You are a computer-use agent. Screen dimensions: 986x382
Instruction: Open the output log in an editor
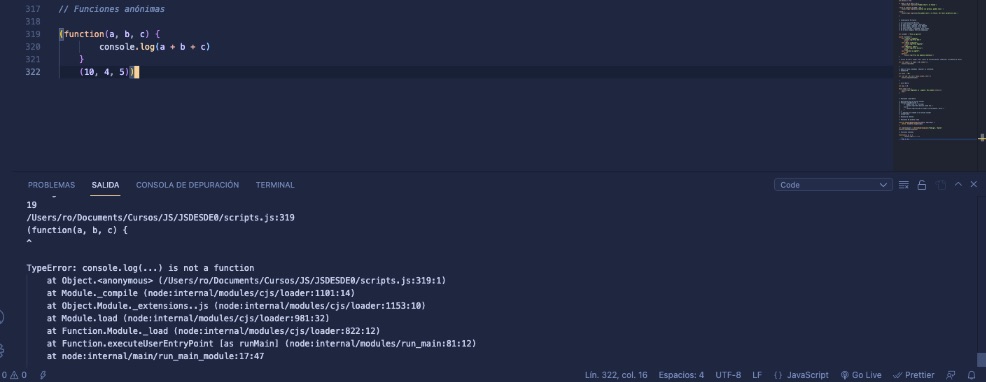point(940,184)
